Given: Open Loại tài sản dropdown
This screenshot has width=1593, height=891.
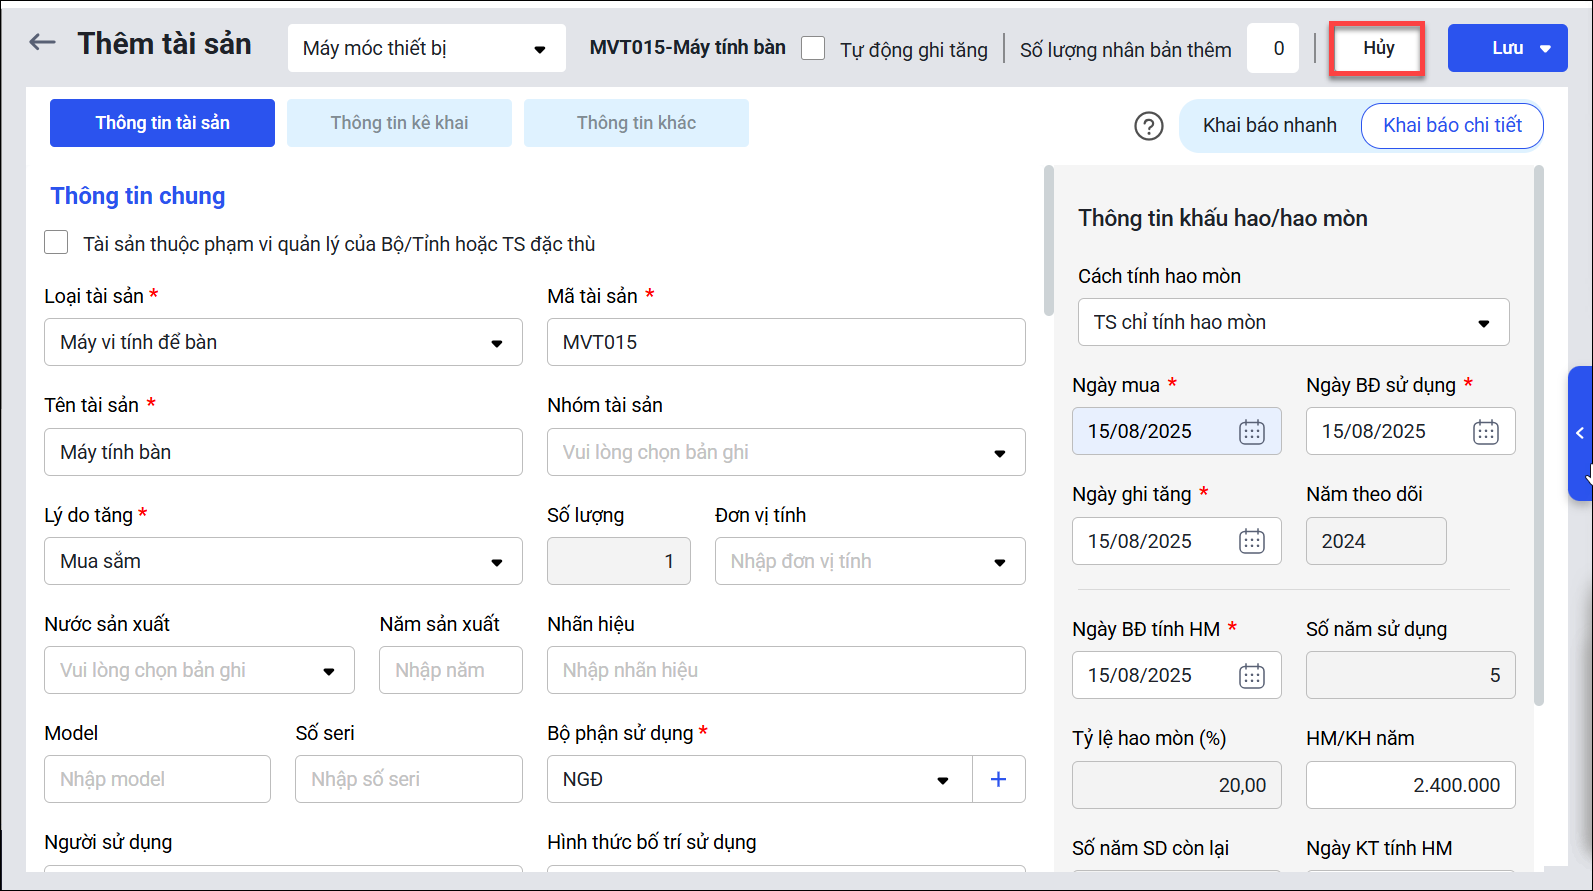Looking at the screenshot, I should tap(283, 343).
